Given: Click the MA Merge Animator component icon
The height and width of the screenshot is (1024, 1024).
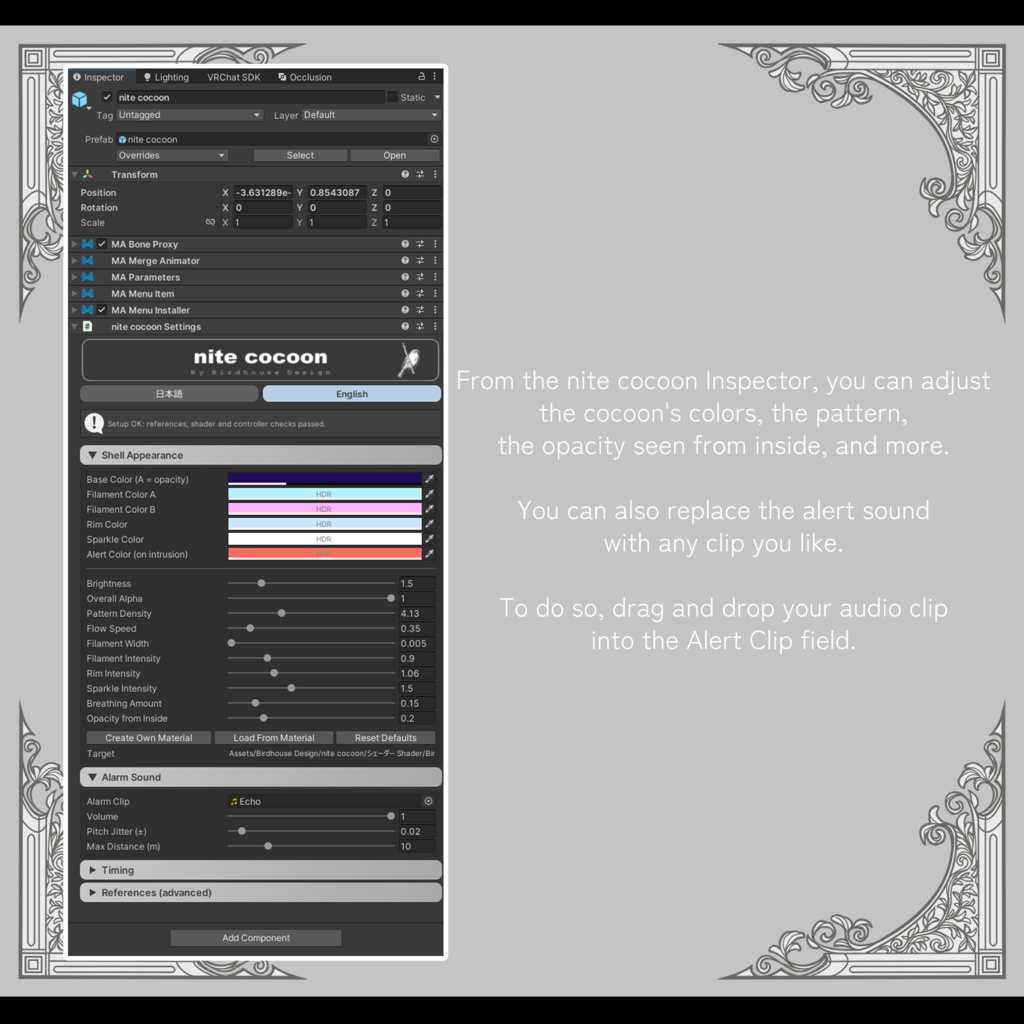Looking at the screenshot, I should 88,261.
